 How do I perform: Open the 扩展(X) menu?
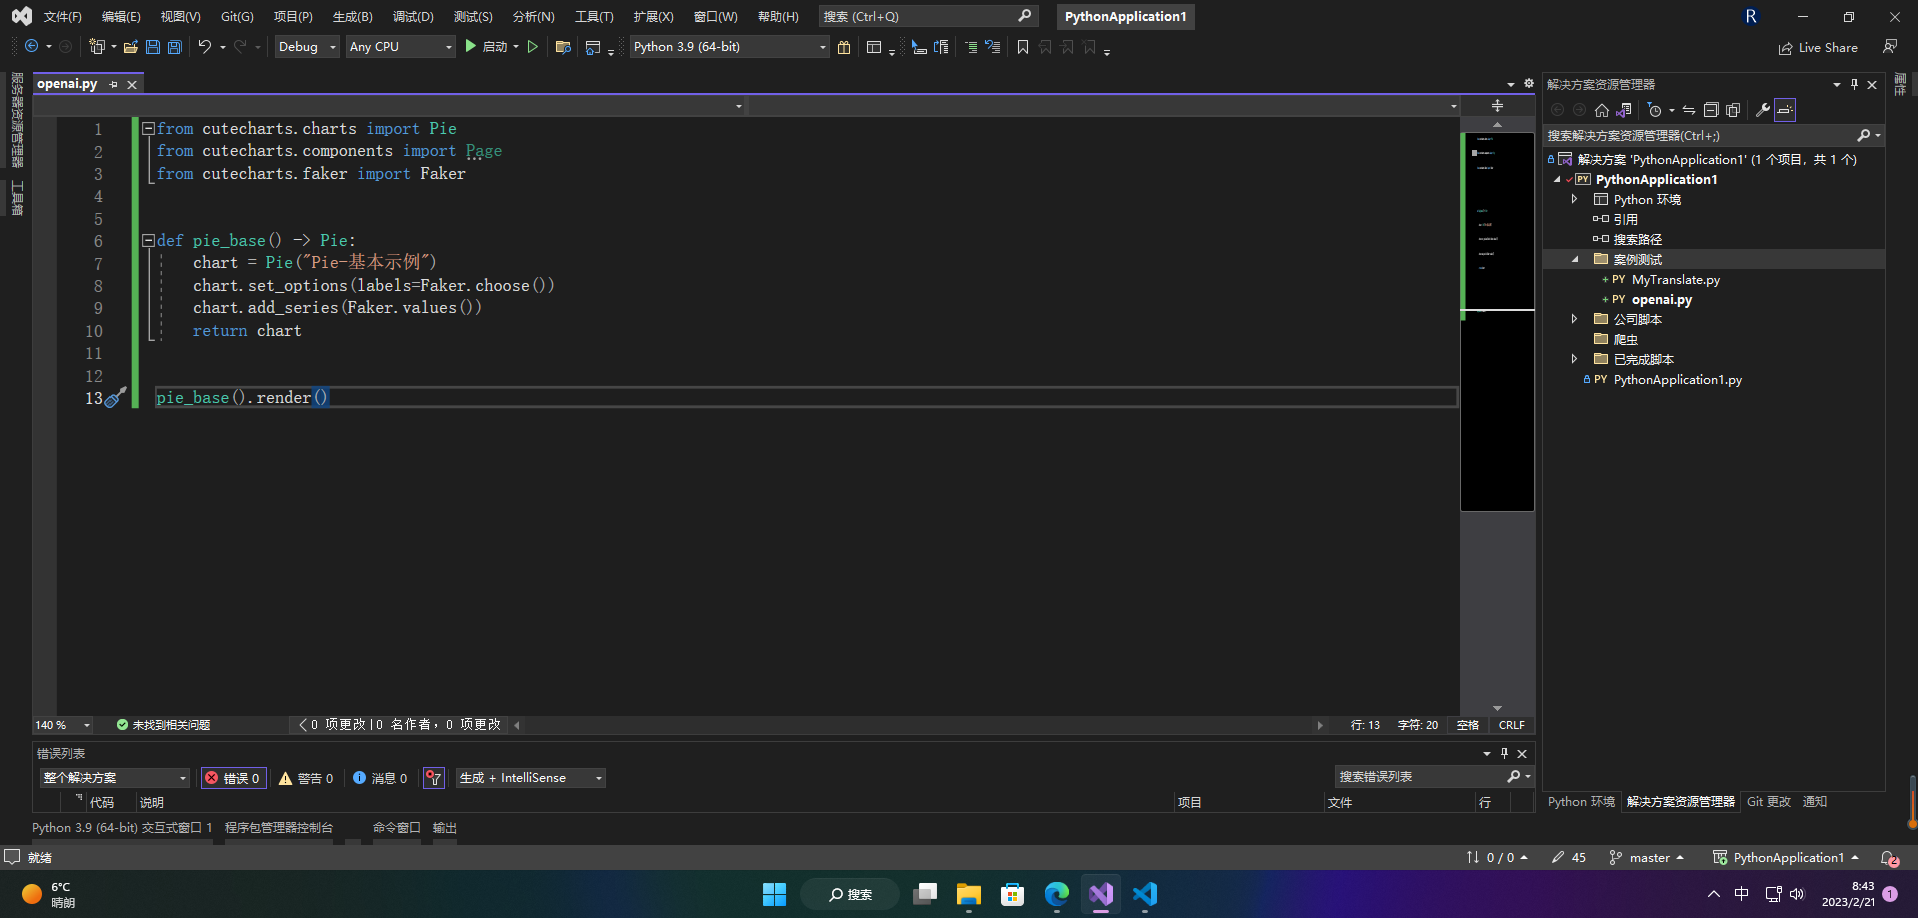(653, 17)
